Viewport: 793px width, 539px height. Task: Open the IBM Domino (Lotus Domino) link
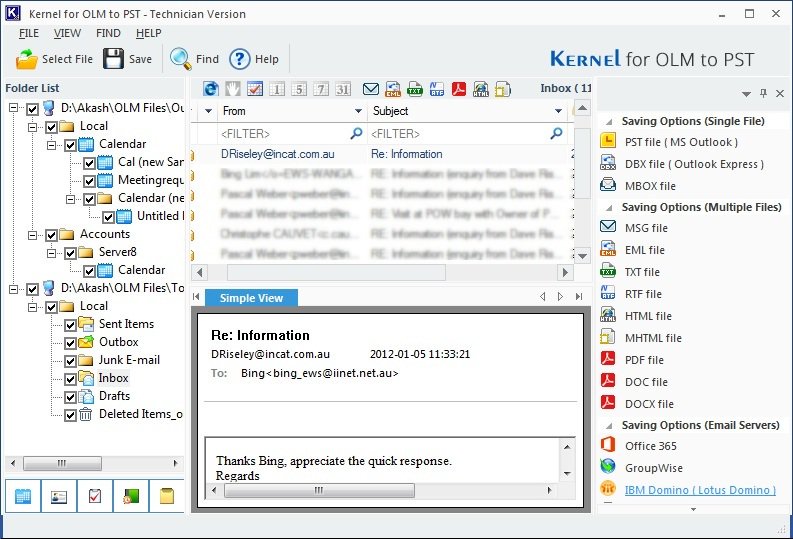point(700,489)
